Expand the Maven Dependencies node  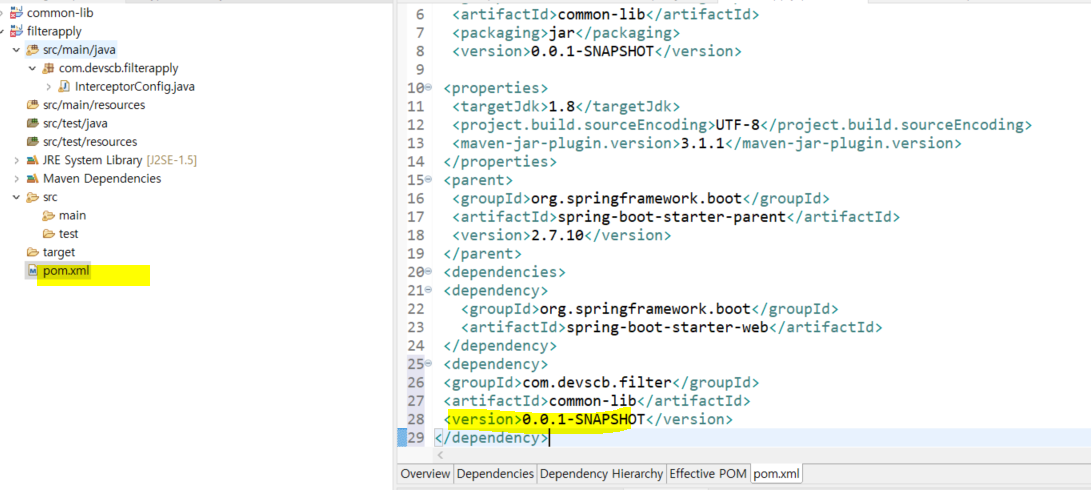click(16, 178)
